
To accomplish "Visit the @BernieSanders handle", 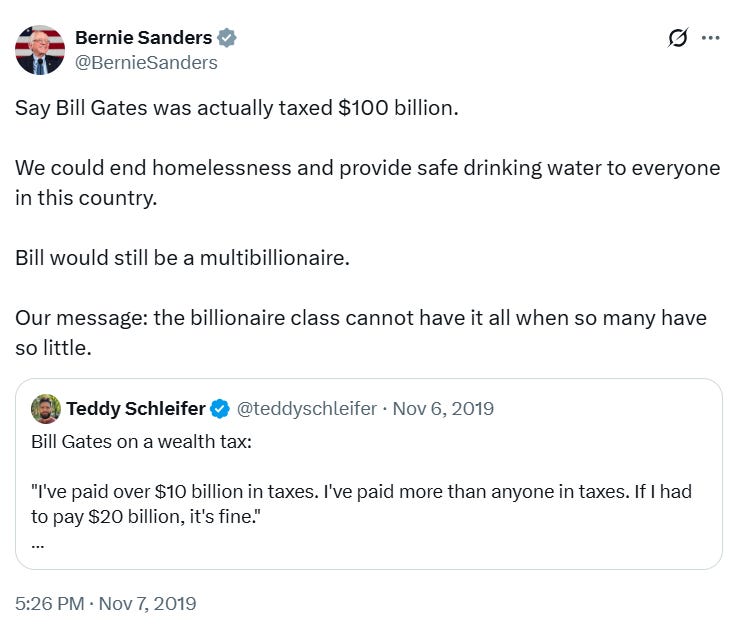I will coord(146,62).
